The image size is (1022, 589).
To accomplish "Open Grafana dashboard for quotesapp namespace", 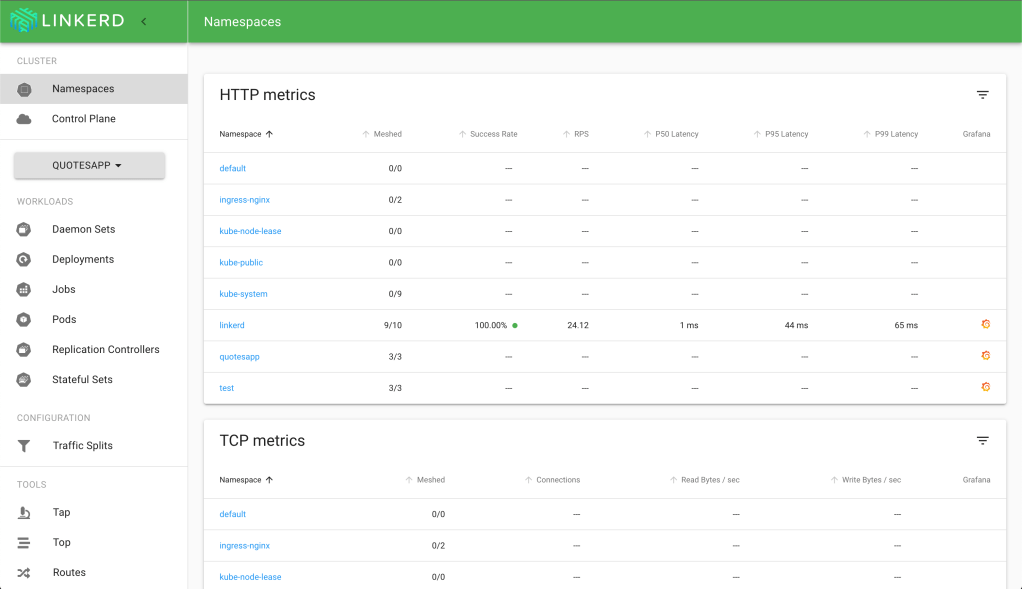I will [x=985, y=356].
